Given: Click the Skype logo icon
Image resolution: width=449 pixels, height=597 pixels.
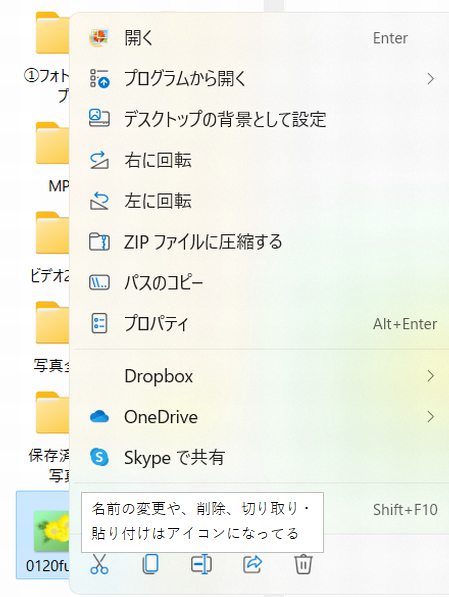Looking at the screenshot, I should [x=99, y=457].
